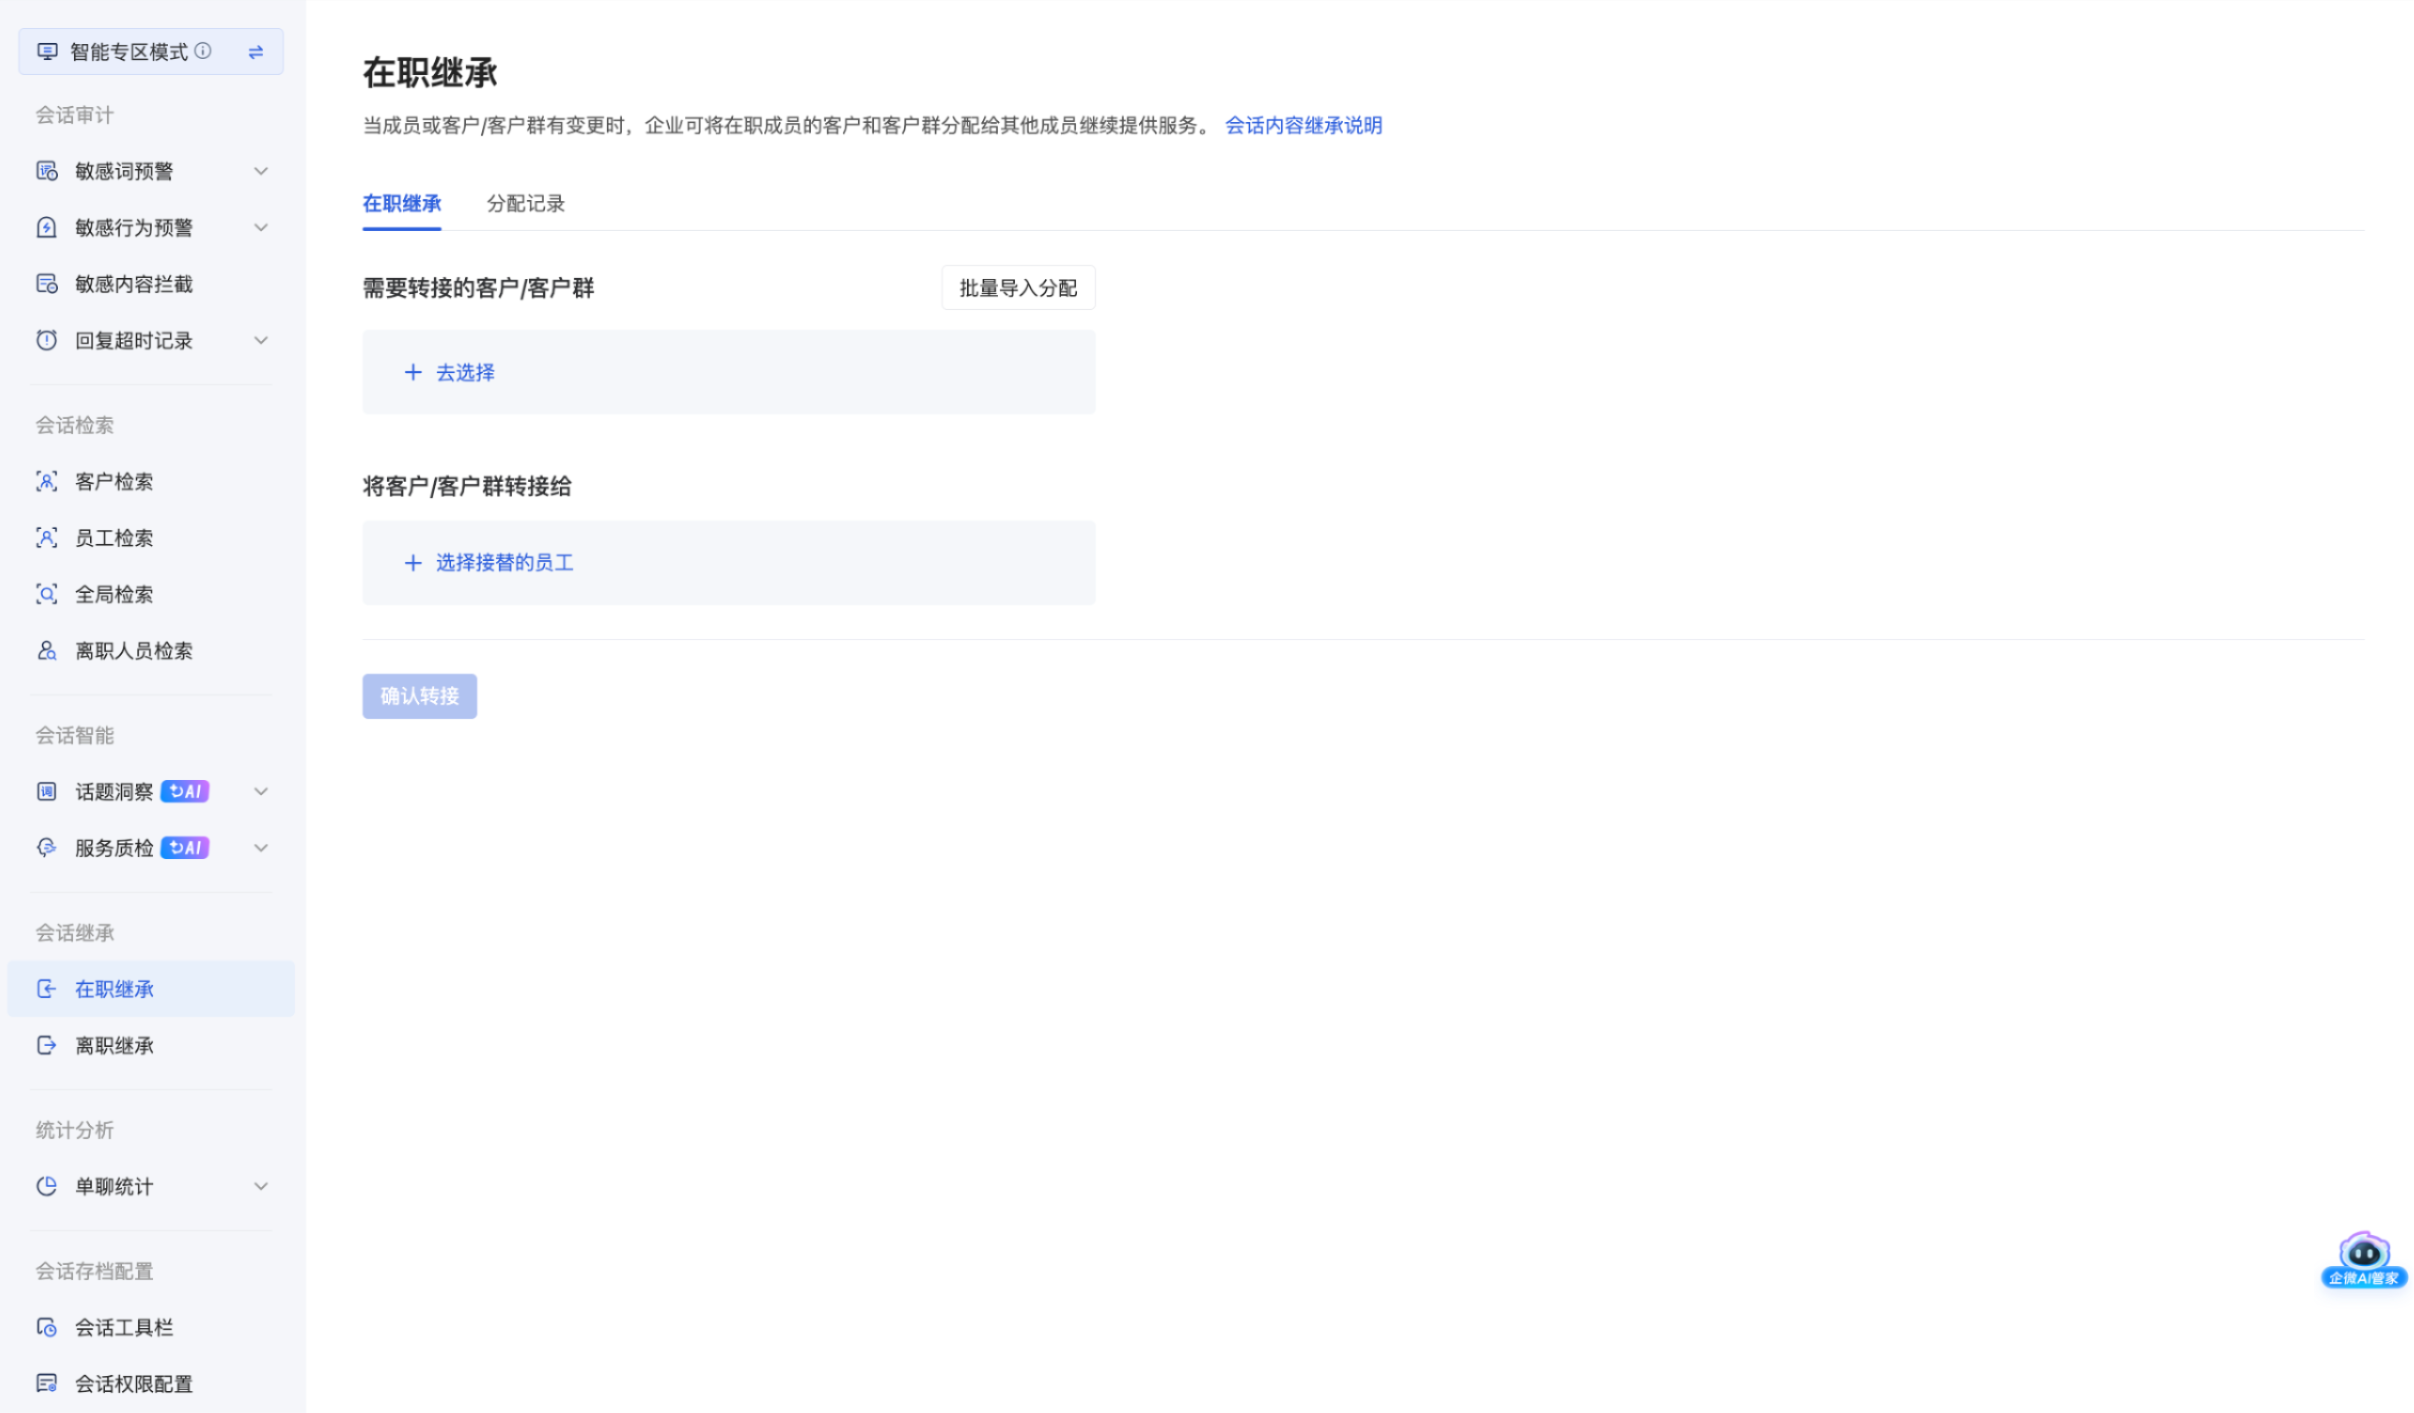Click the 批量导入分配 button
The height and width of the screenshot is (1413, 2414).
[x=1018, y=288]
